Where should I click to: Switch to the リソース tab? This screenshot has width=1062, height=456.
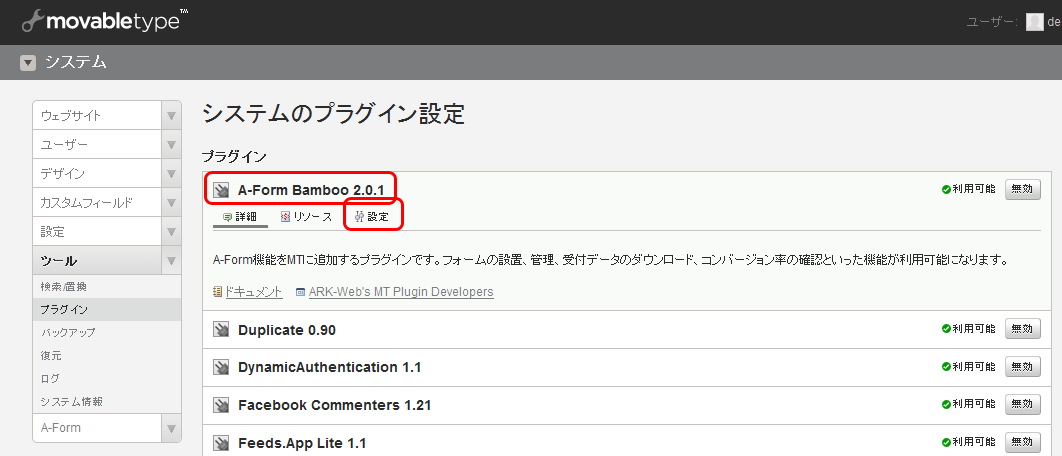[306, 217]
